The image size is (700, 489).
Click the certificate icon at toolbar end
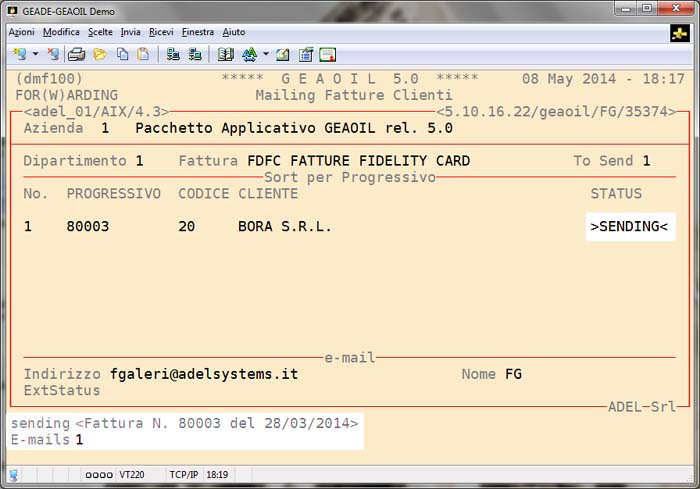tap(327, 54)
